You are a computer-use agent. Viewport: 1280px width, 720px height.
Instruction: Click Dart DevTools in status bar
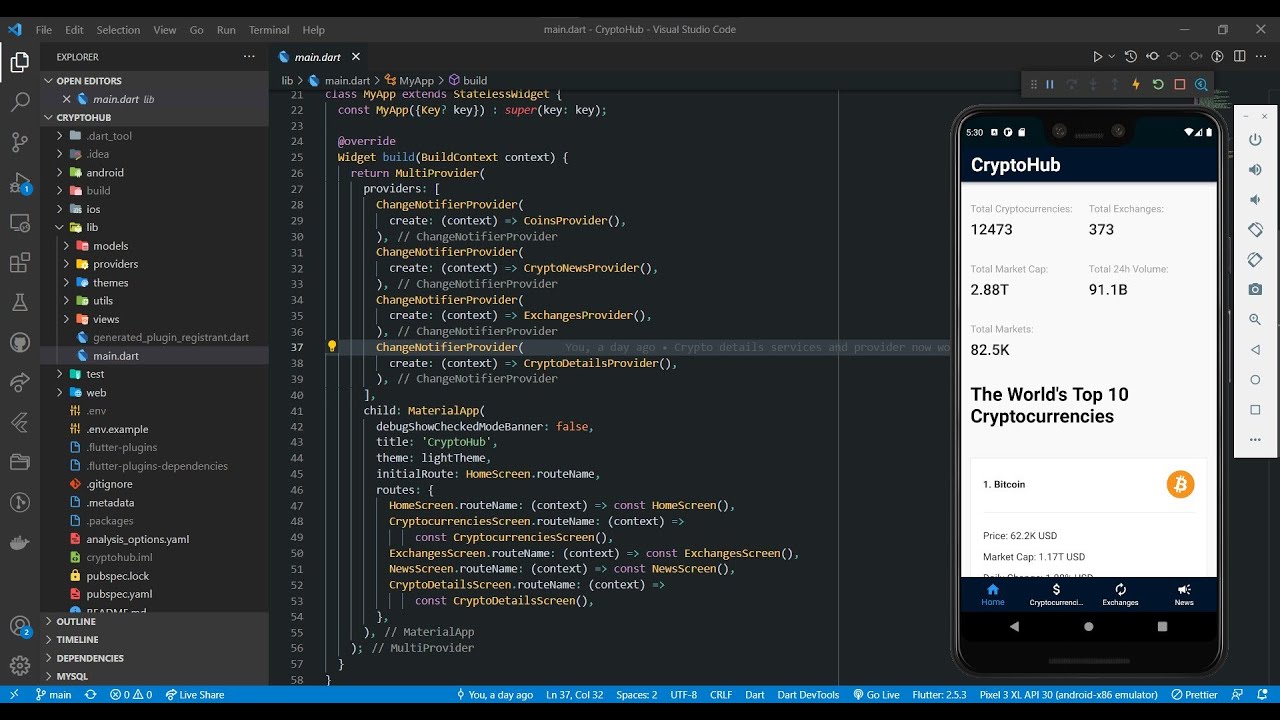point(807,695)
